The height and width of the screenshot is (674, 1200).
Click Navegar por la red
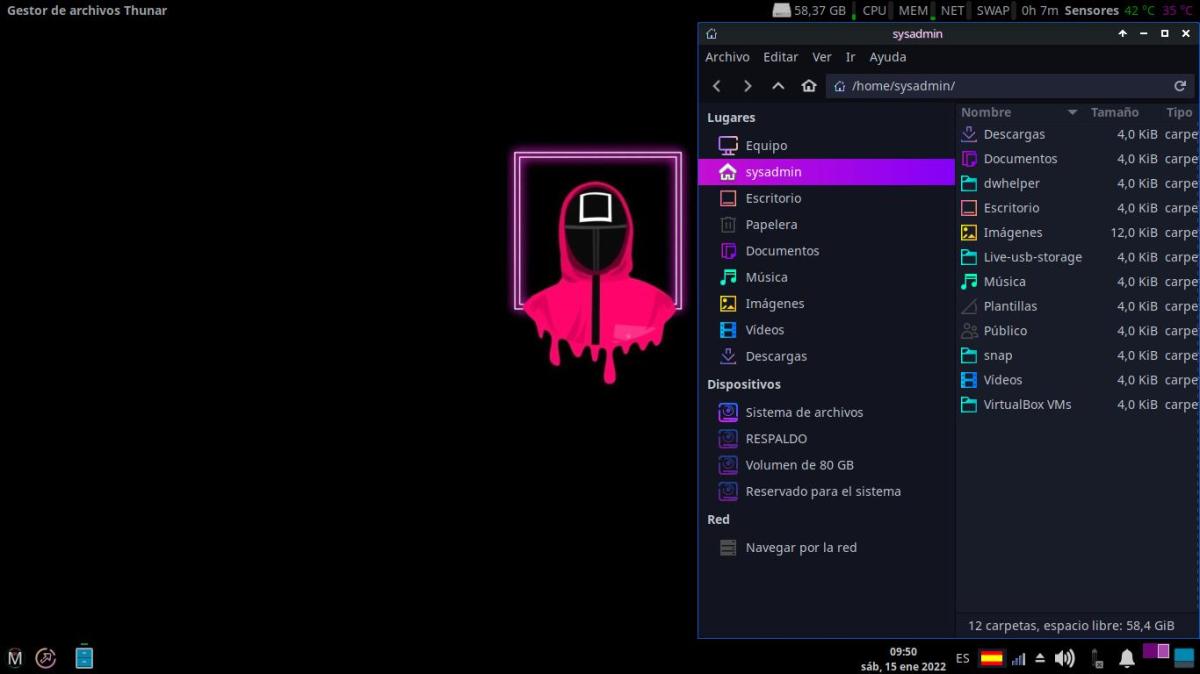coord(800,548)
